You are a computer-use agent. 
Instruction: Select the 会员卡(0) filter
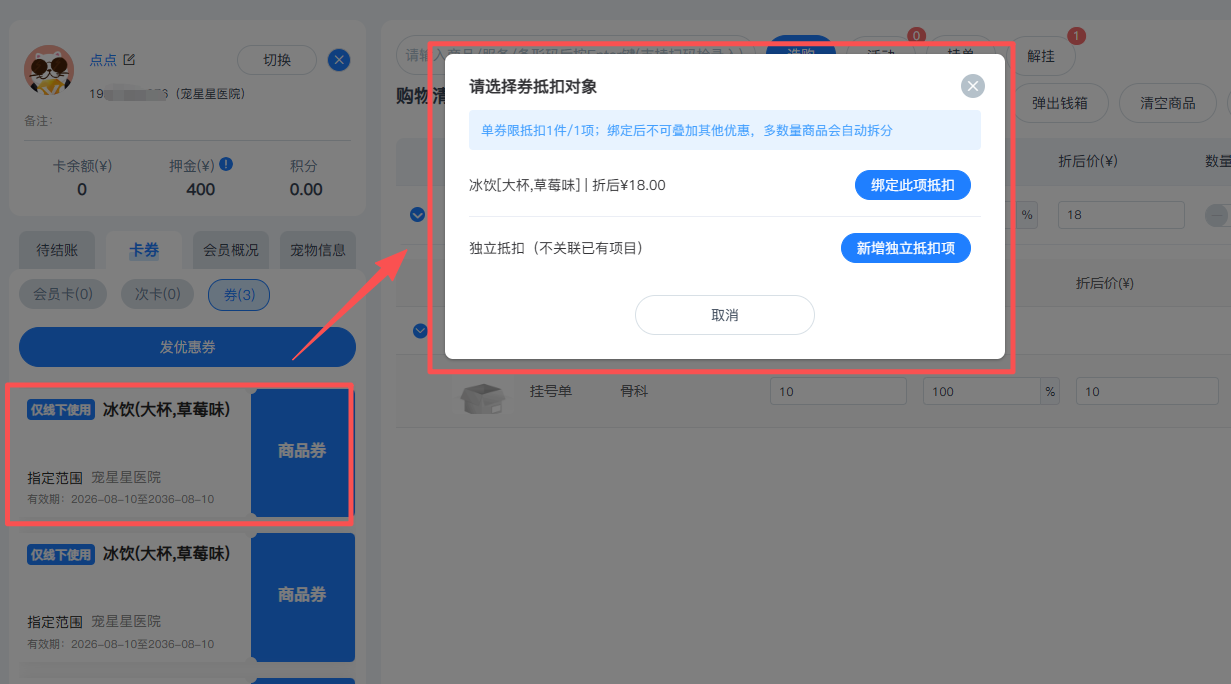point(63,294)
